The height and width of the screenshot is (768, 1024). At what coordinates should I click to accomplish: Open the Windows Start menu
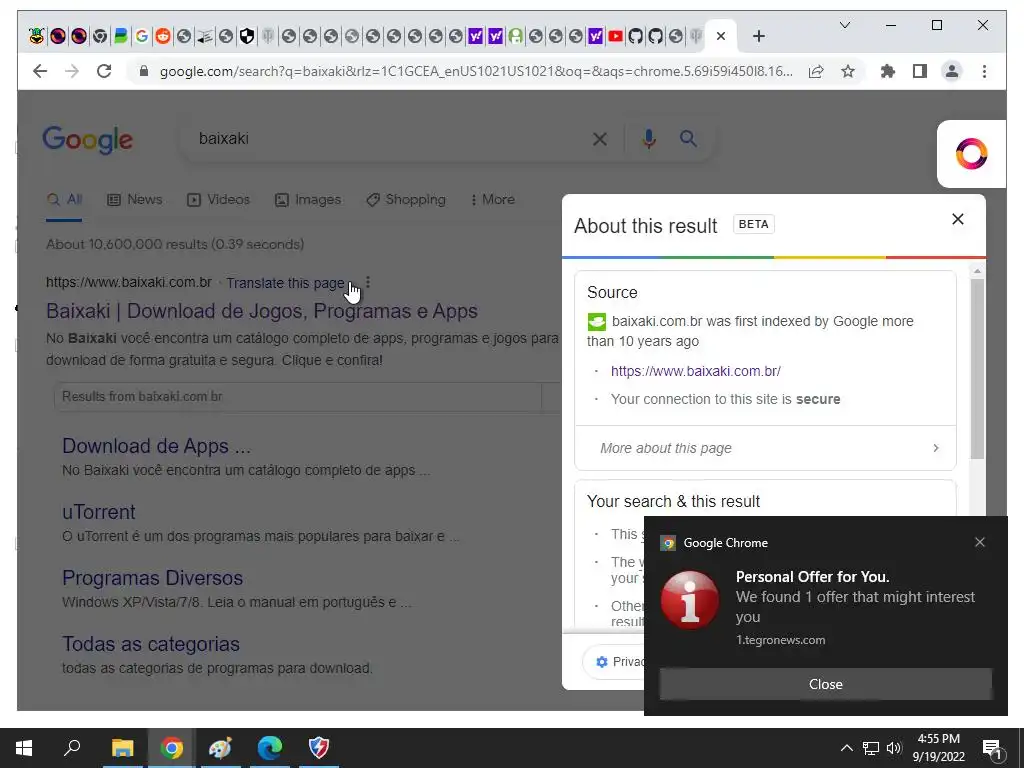point(24,748)
